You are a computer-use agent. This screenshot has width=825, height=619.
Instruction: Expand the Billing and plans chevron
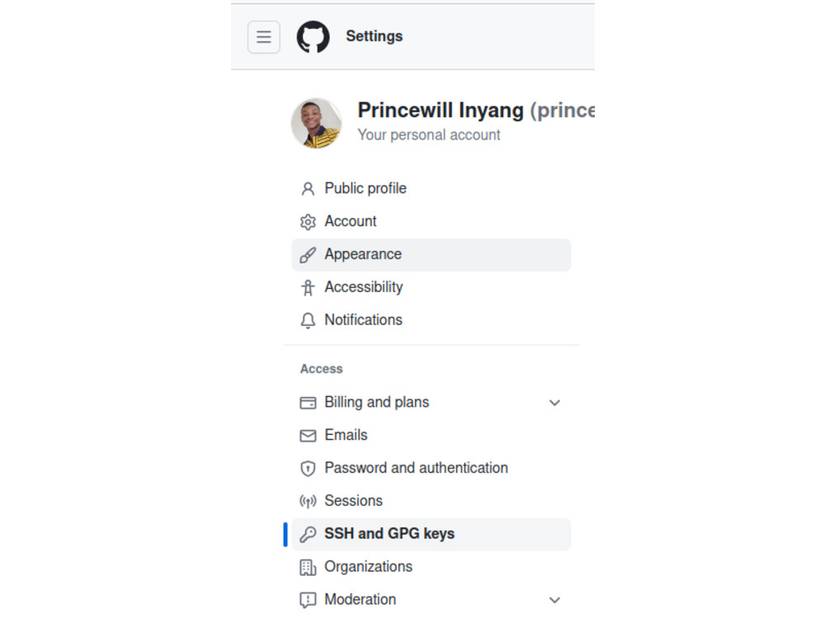tap(555, 403)
